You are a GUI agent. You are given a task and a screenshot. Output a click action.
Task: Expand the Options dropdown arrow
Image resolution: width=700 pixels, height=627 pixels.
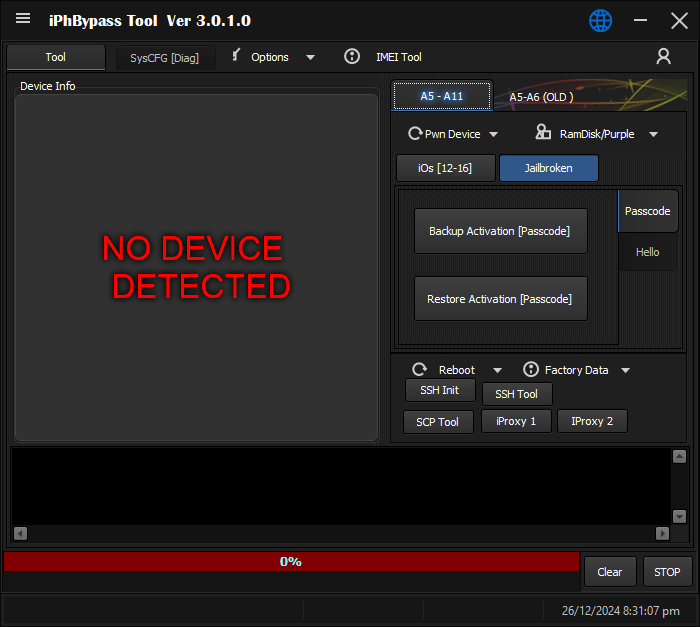(x=311, y=58)
